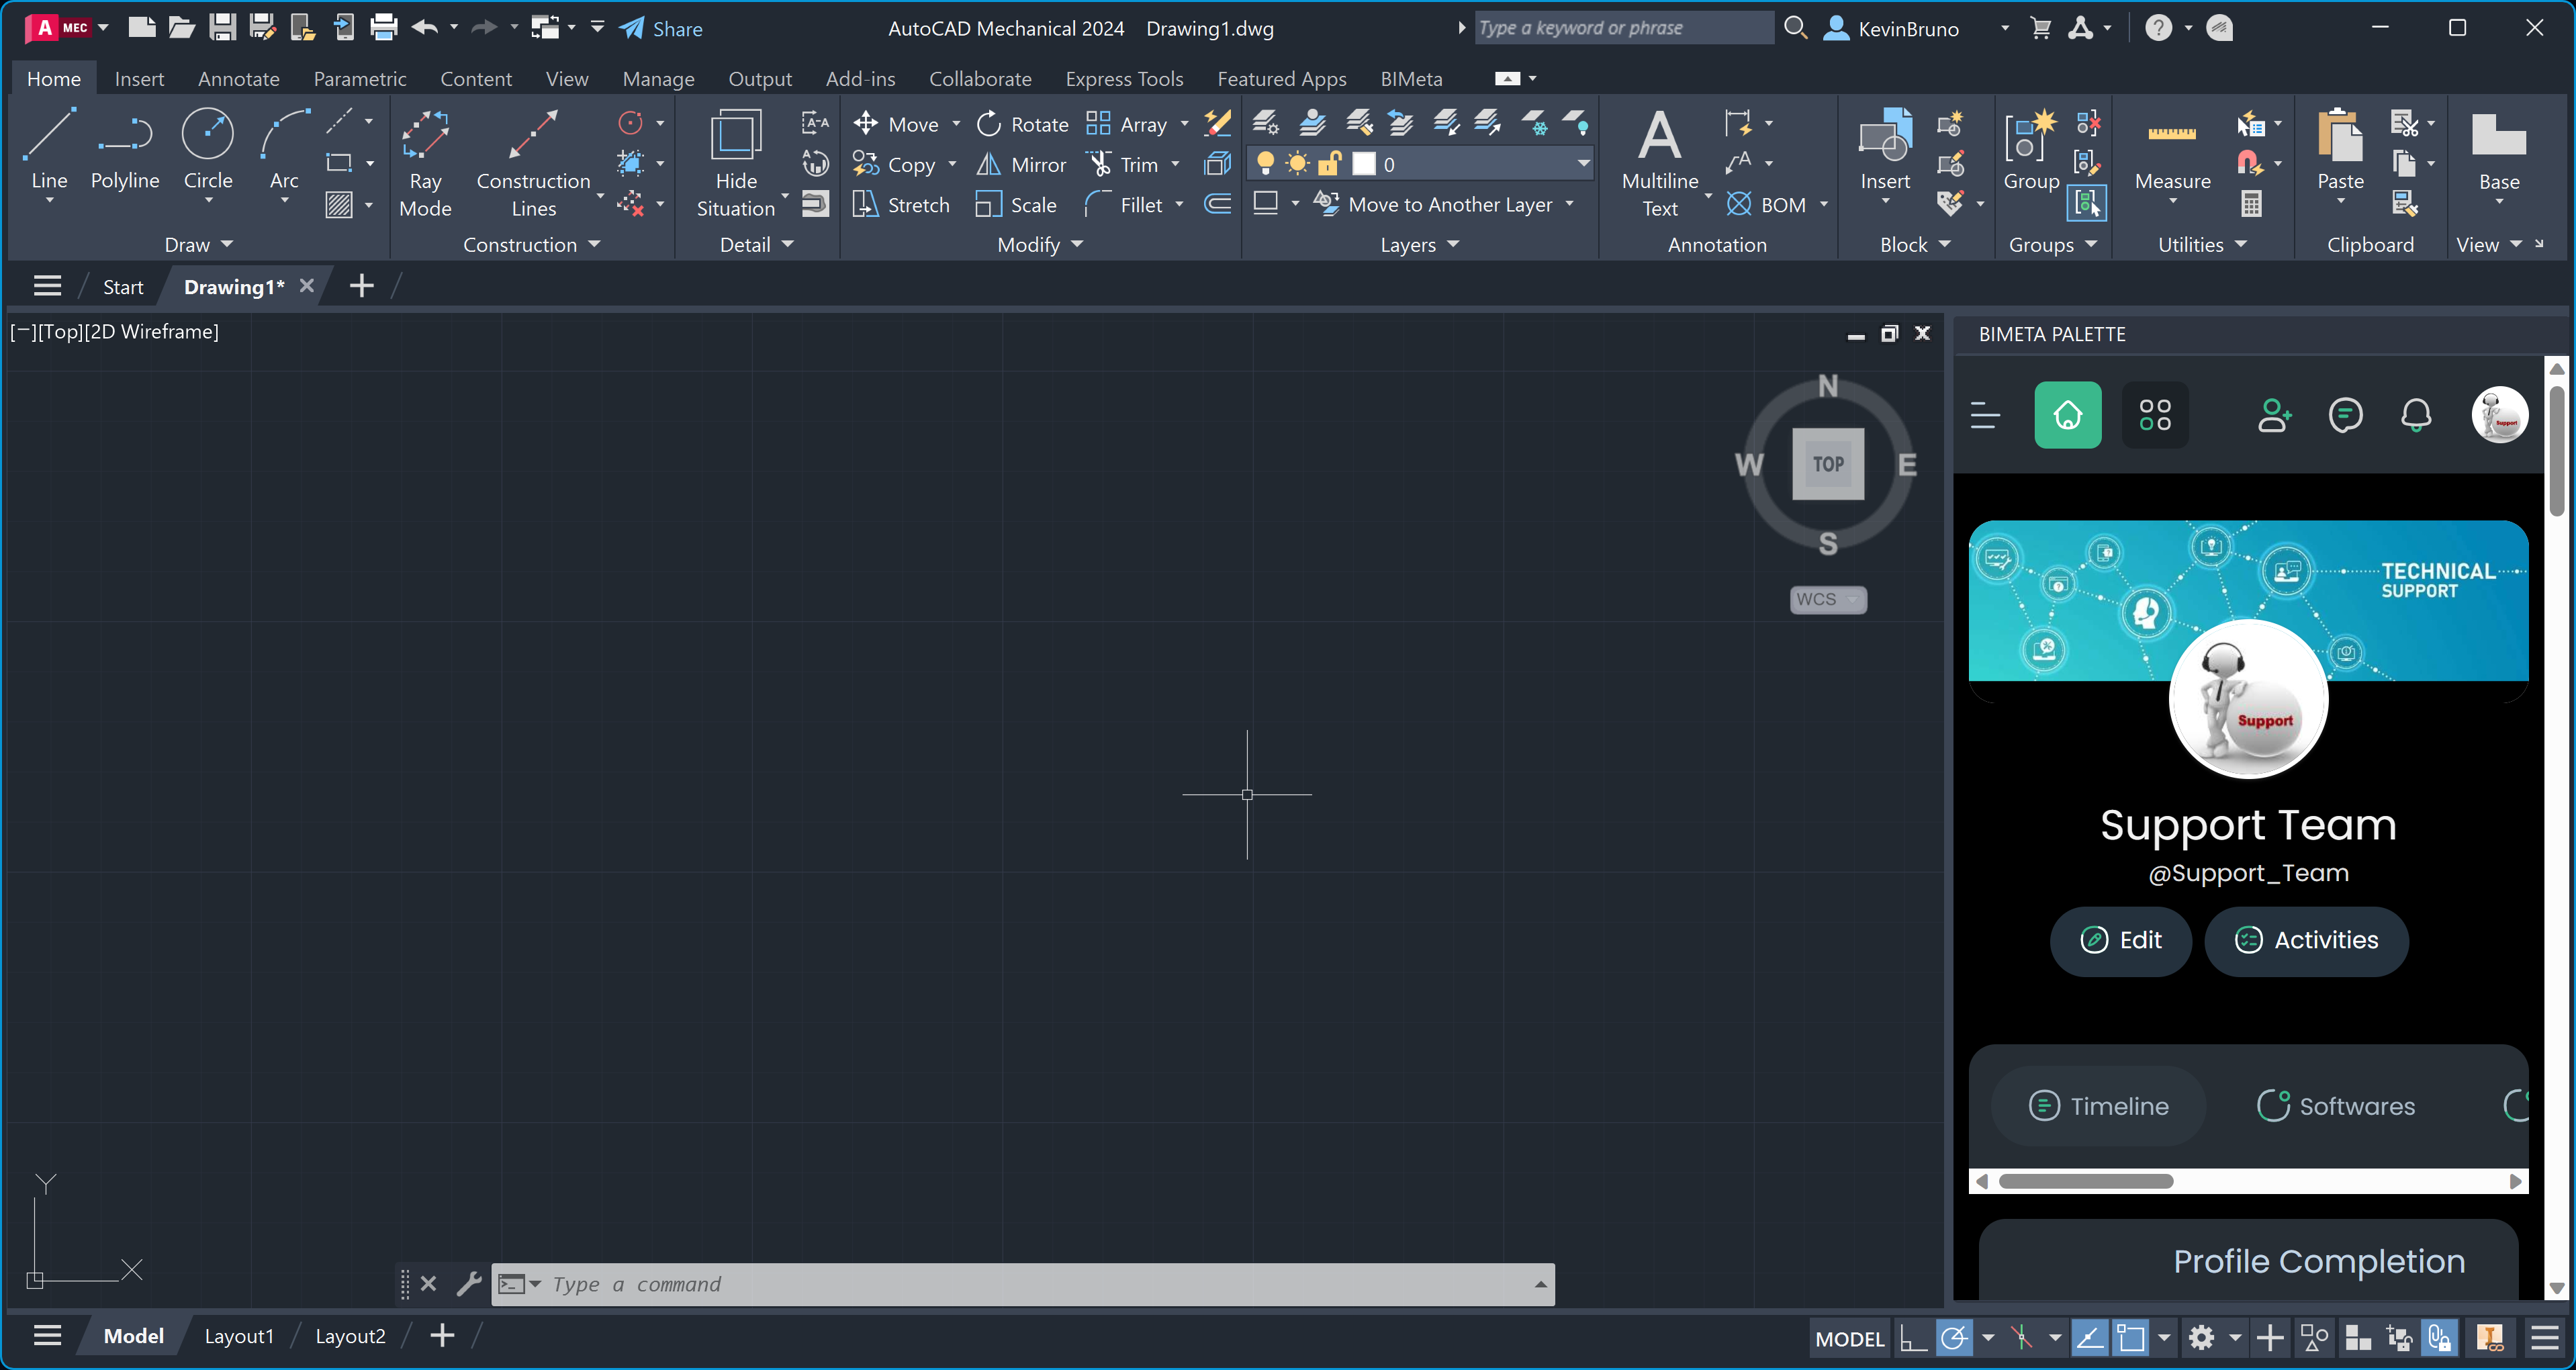Select the Move command
Viewport: 2576px width, 1370px height.
coord(897,124)
